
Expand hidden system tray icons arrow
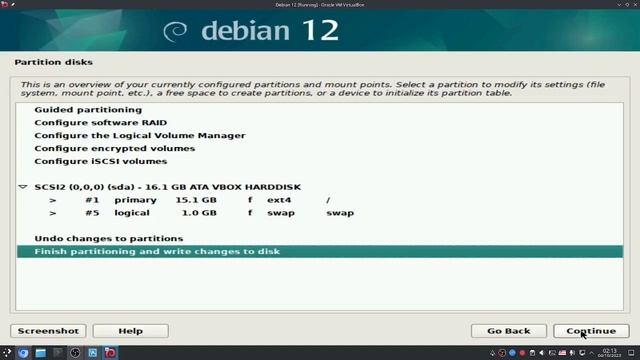pos(592,353)
